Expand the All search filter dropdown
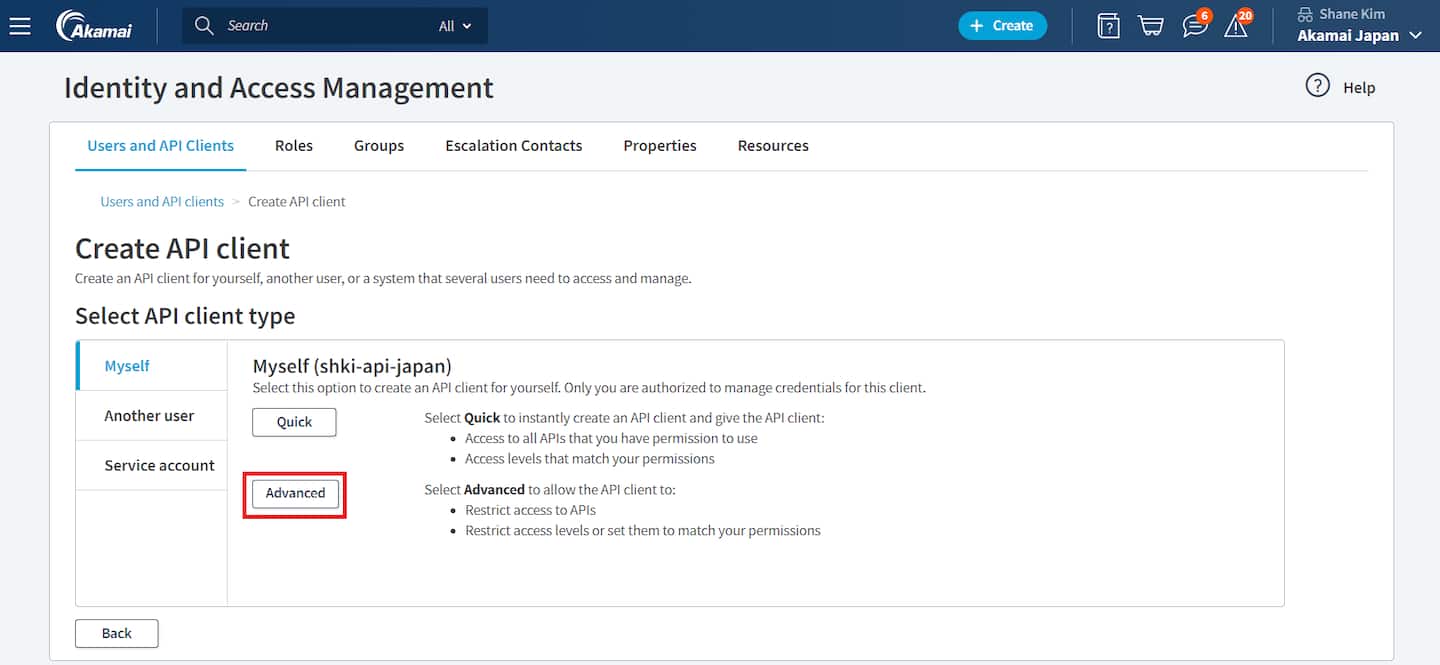This screenshot has width=1440, height=665. coord(455,26)
